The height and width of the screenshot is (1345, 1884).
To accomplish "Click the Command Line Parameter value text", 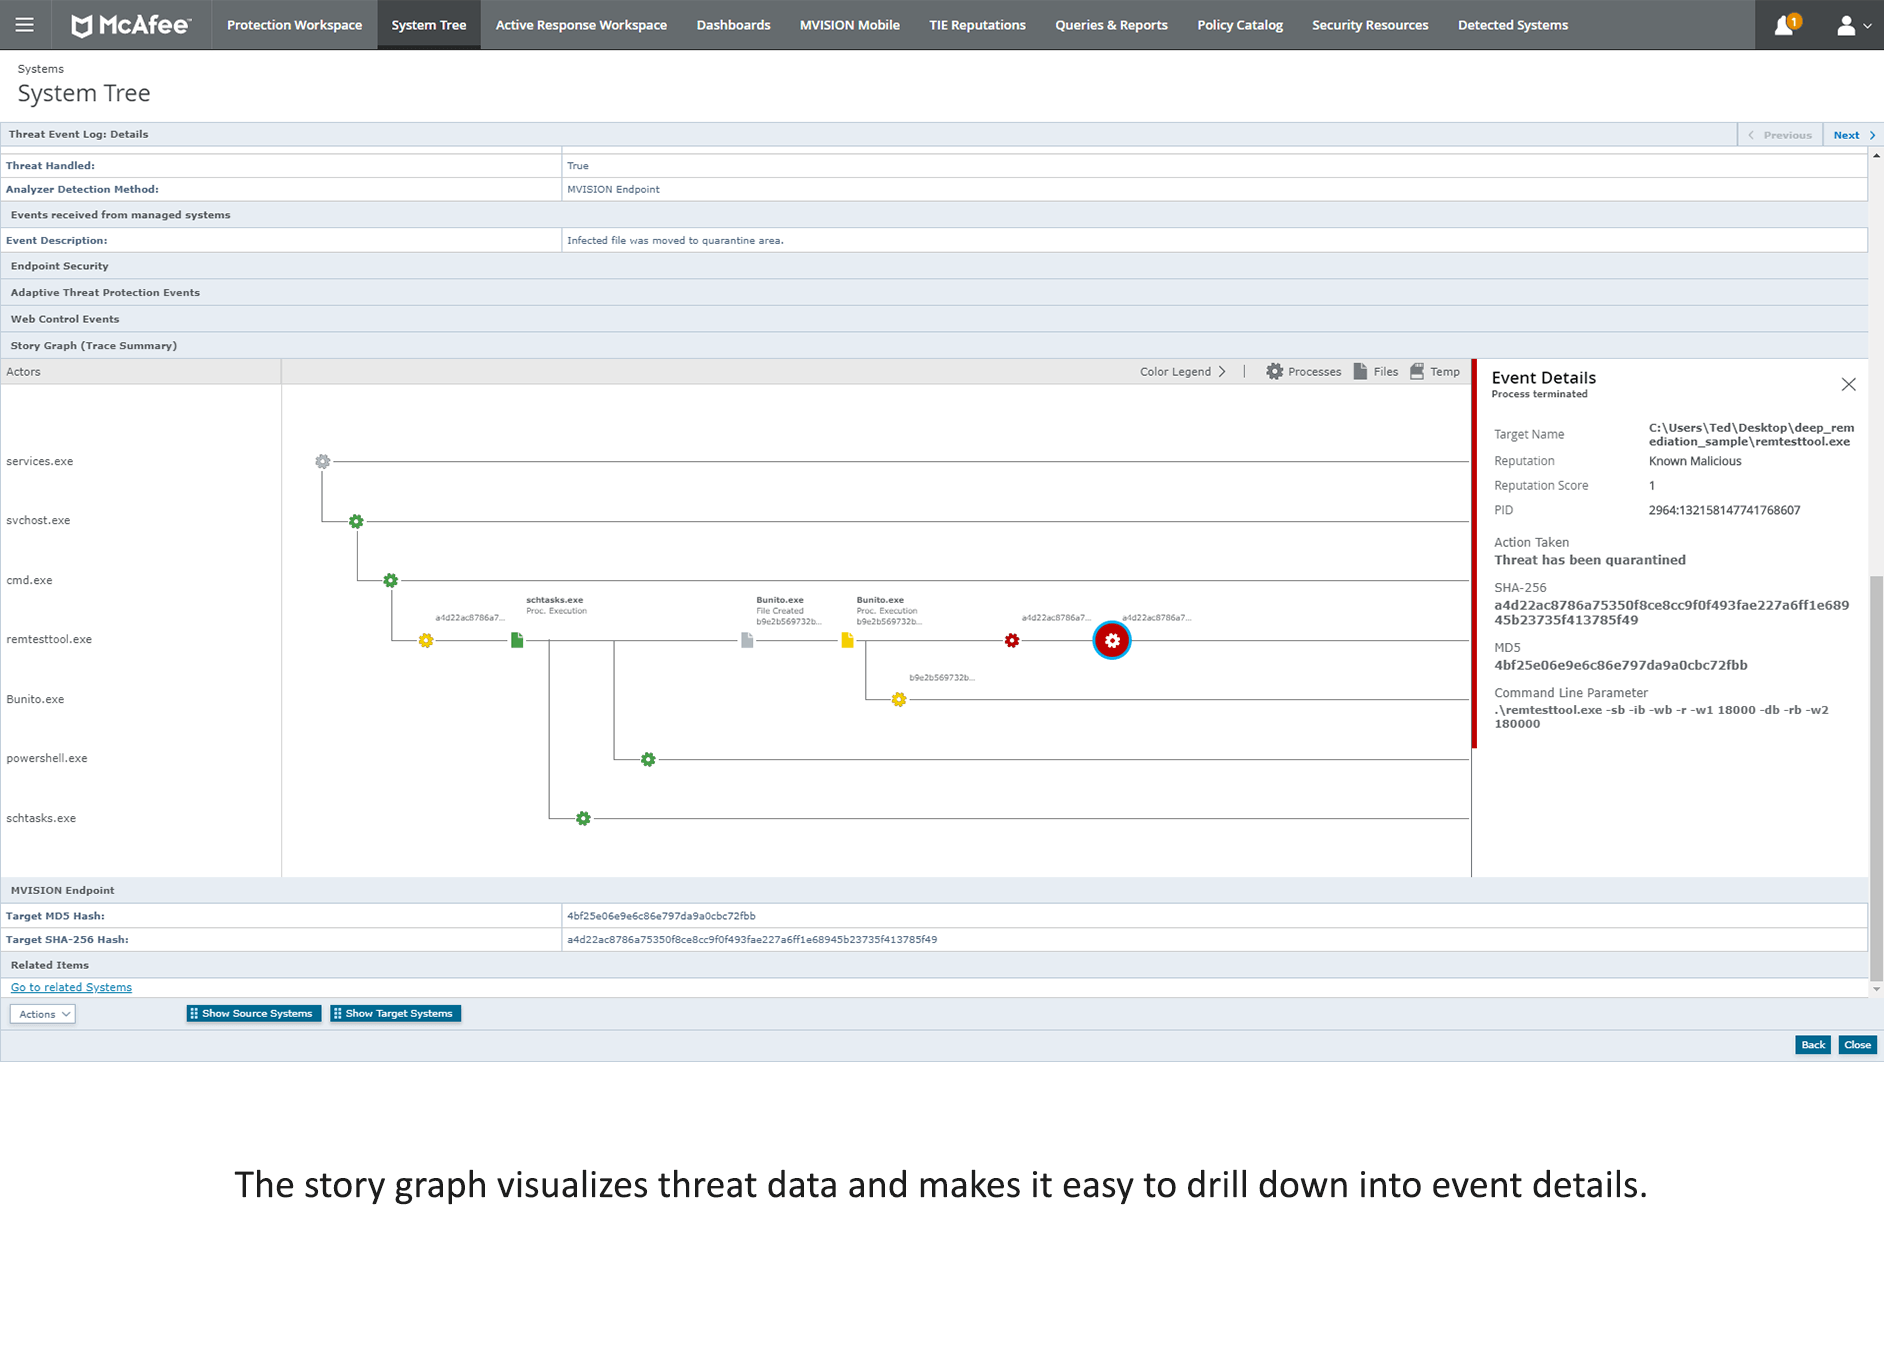I will click(x=1662, y=717).
